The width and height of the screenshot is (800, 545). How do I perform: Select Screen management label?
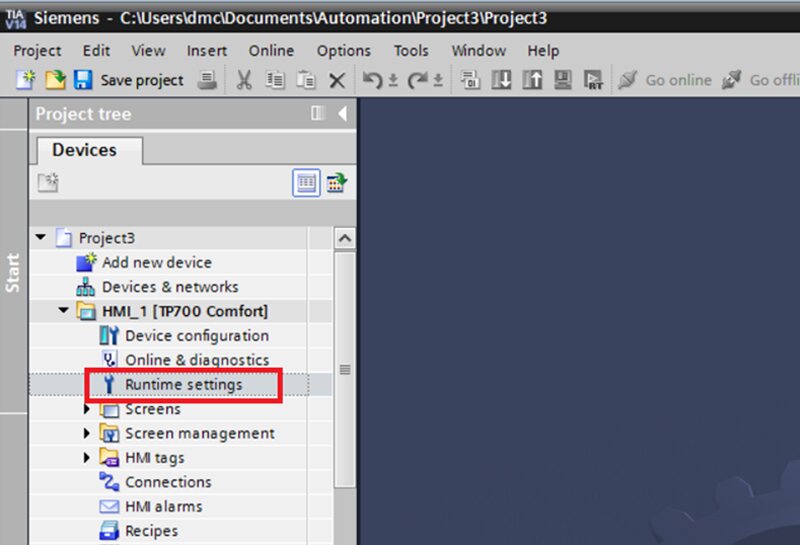click(x=199, y=433)
